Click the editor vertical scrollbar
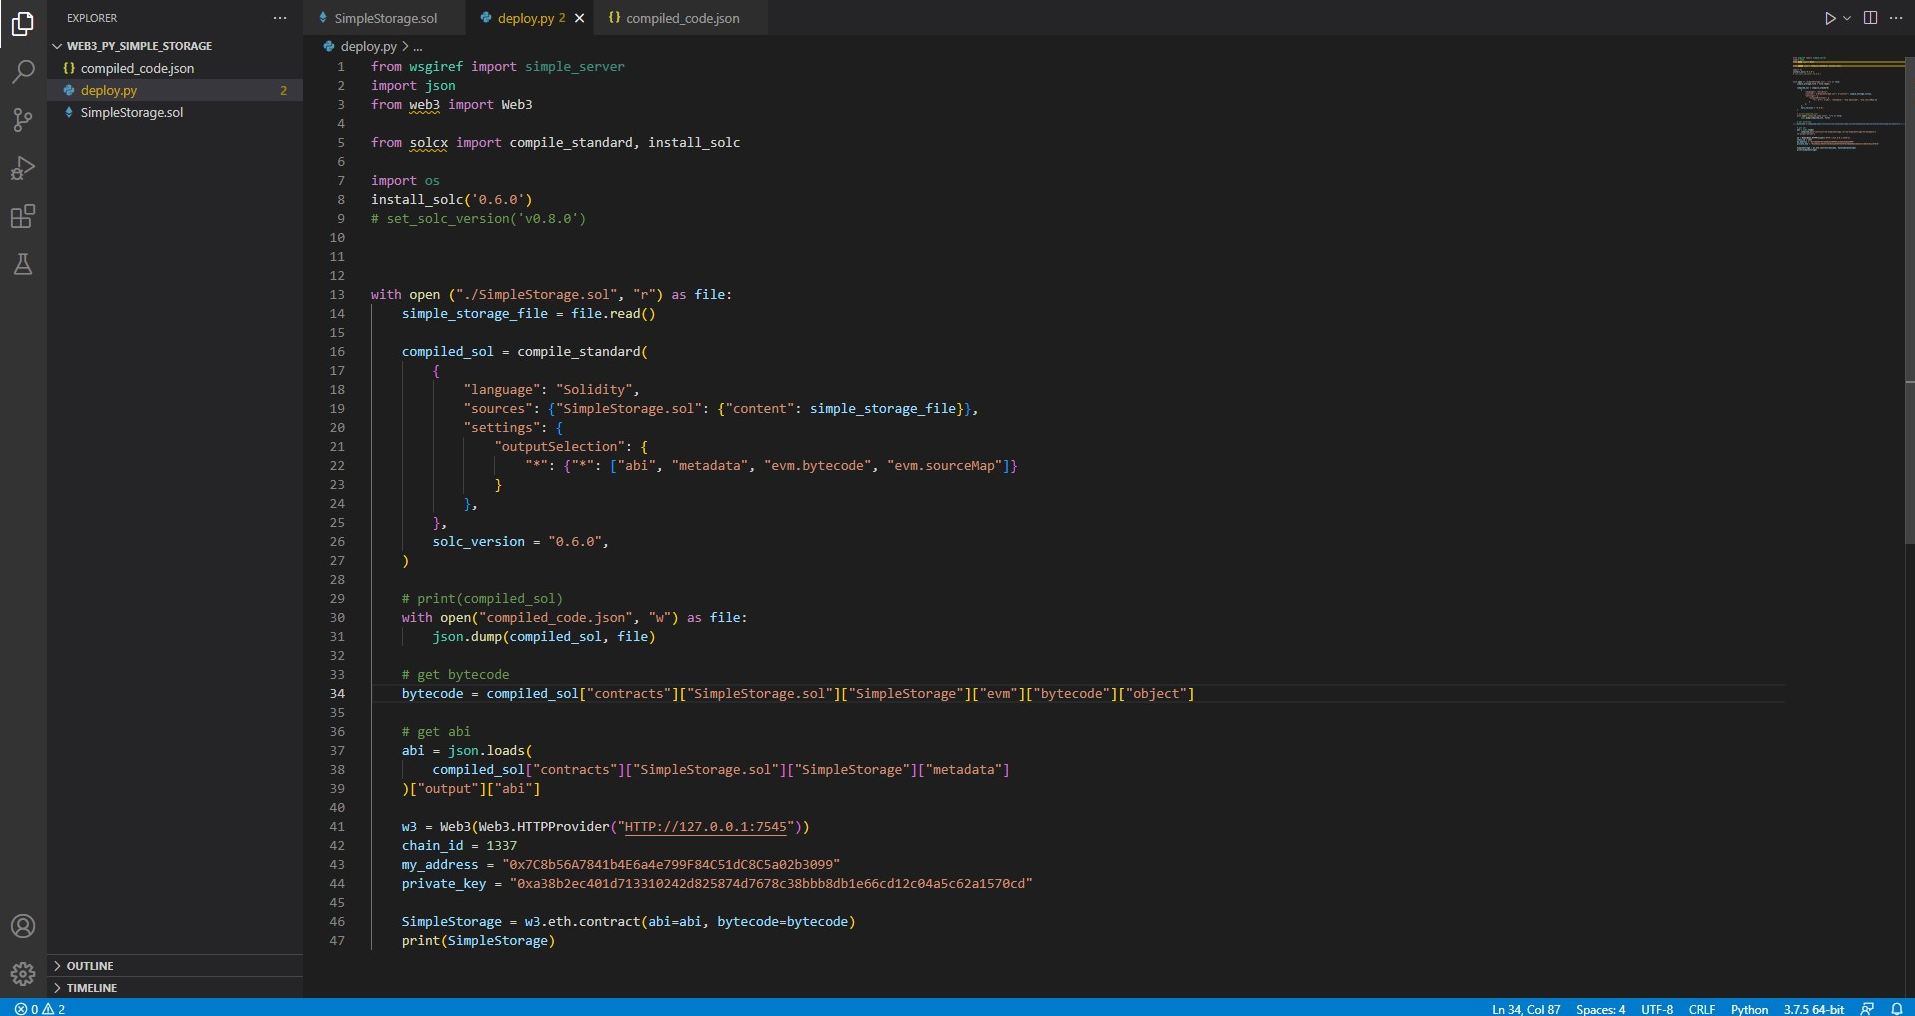The width and height of the screenshot is (1915, 1016). tap(1910, 300)
